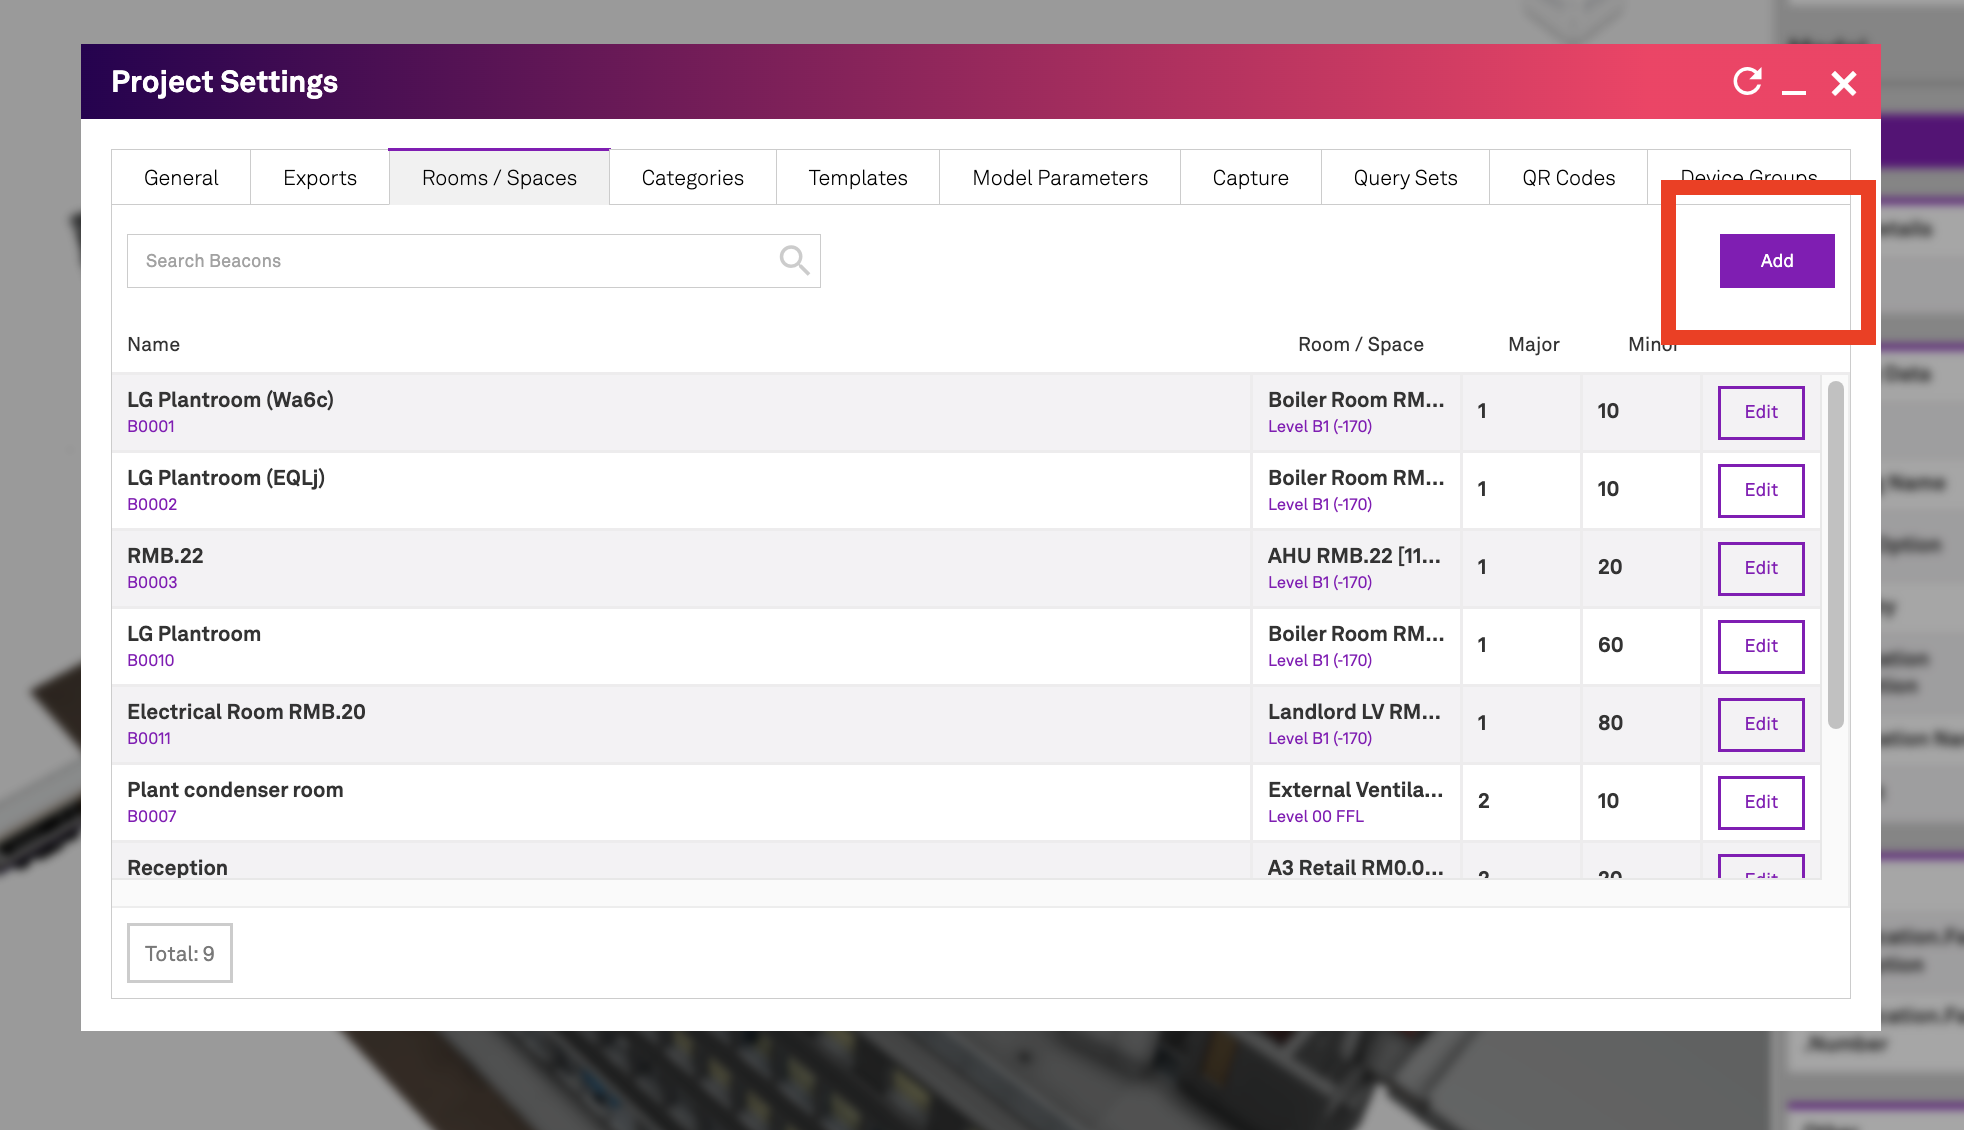Click the search magnifier icon
Viewport: 1964px width, 1130px height.
[x=794, y=260]
